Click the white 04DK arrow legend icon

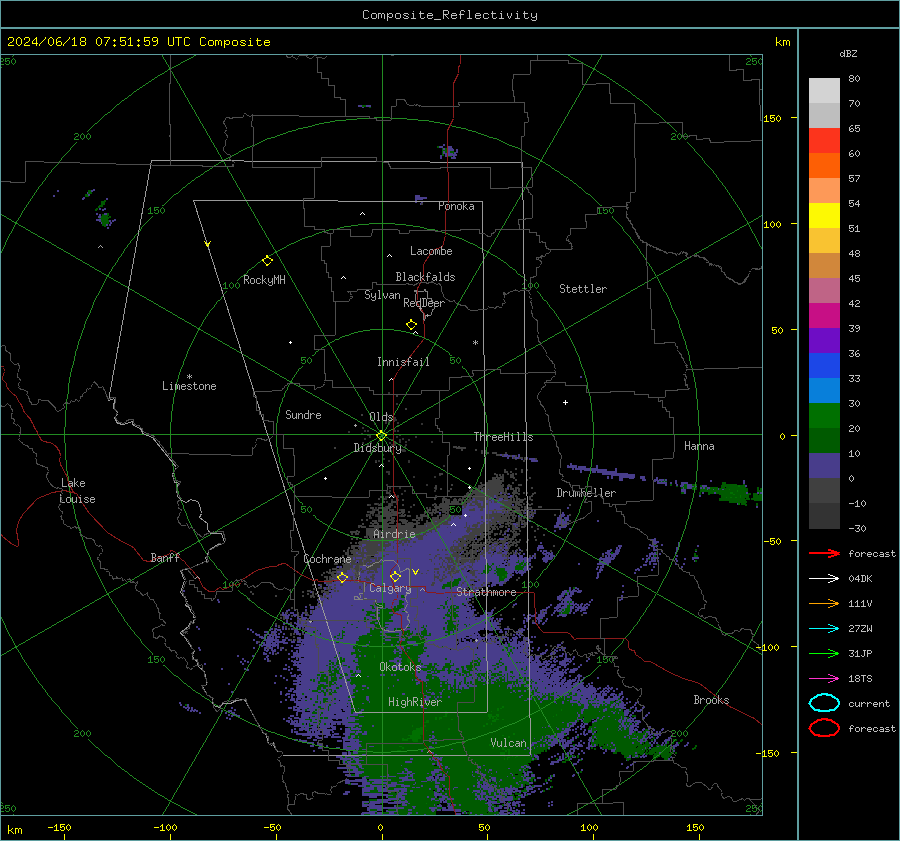point(824,579)
